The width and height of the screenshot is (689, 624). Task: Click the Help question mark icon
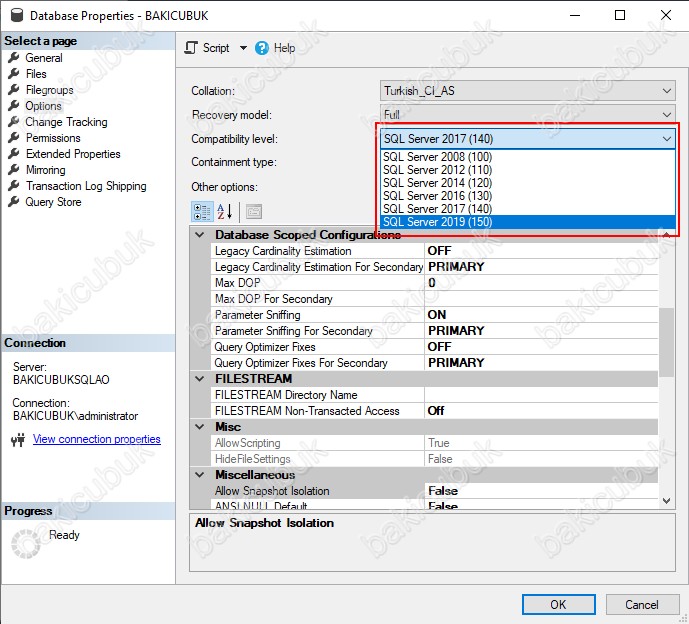(x=261, y=47)
